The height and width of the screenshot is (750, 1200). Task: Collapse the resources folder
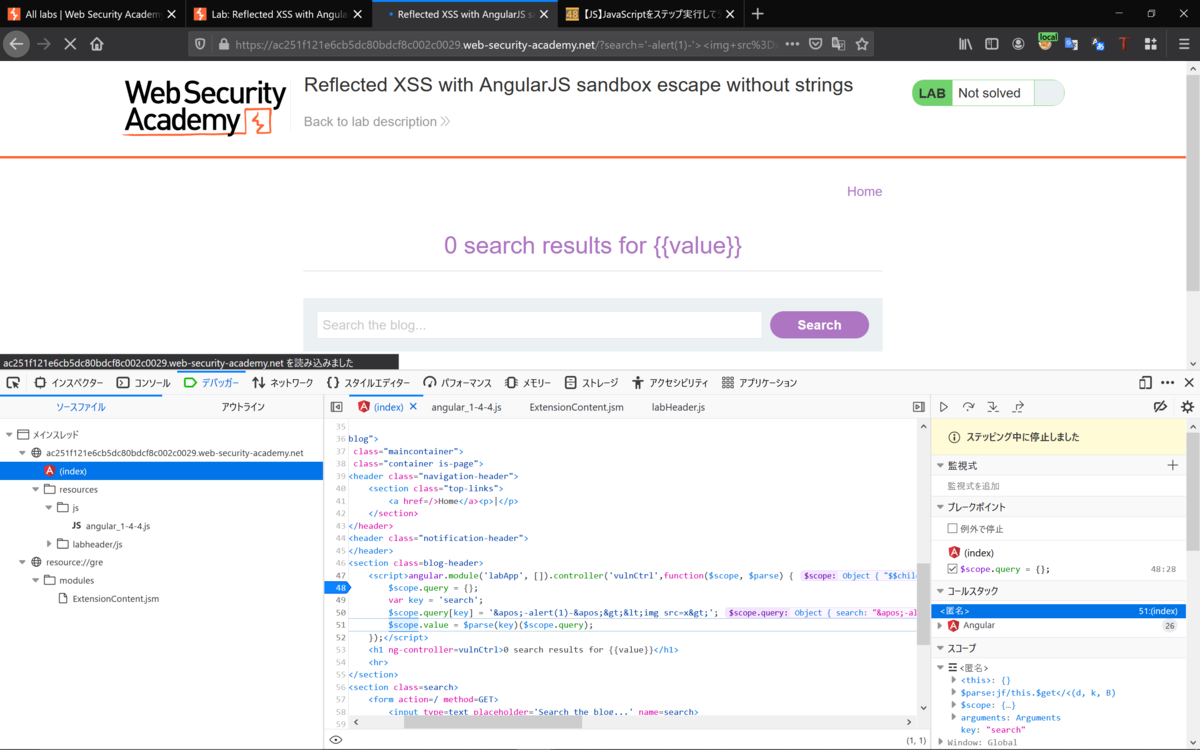coord(35,489)
